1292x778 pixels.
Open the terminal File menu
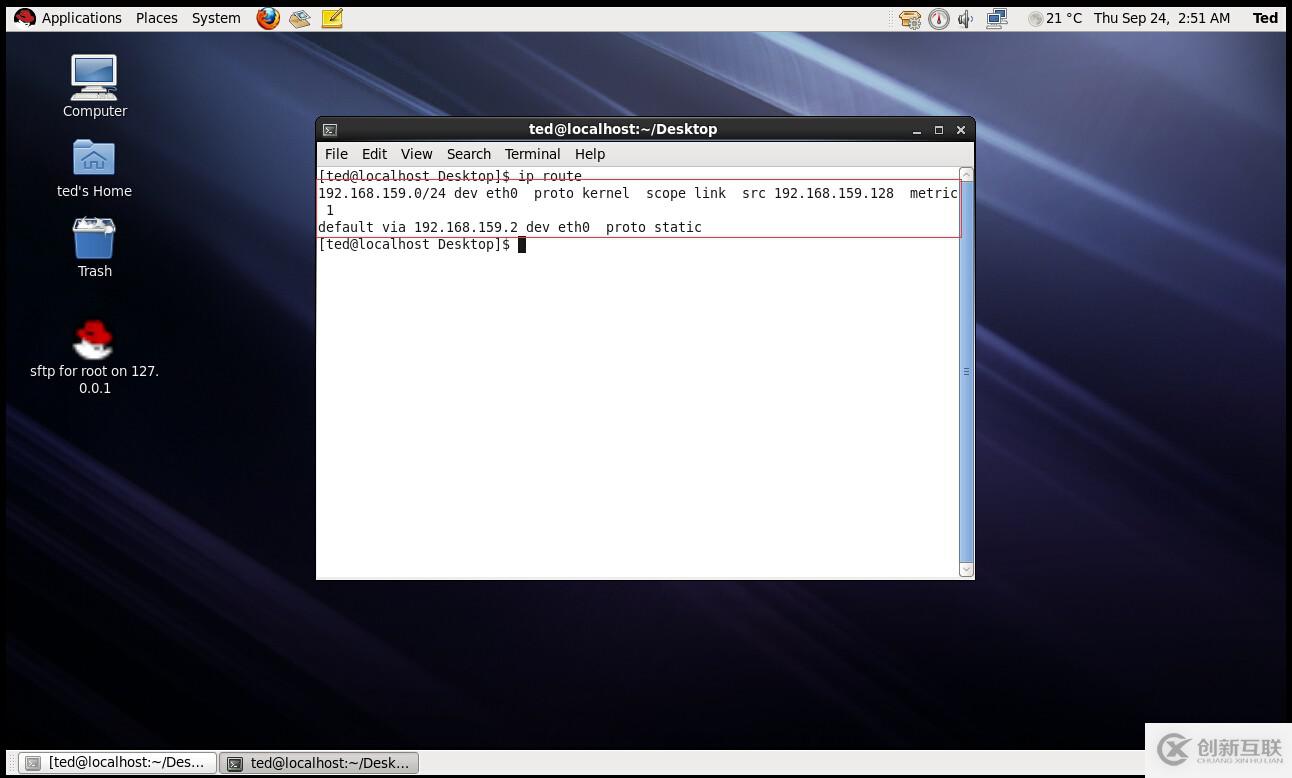click(x=336, y=154)
